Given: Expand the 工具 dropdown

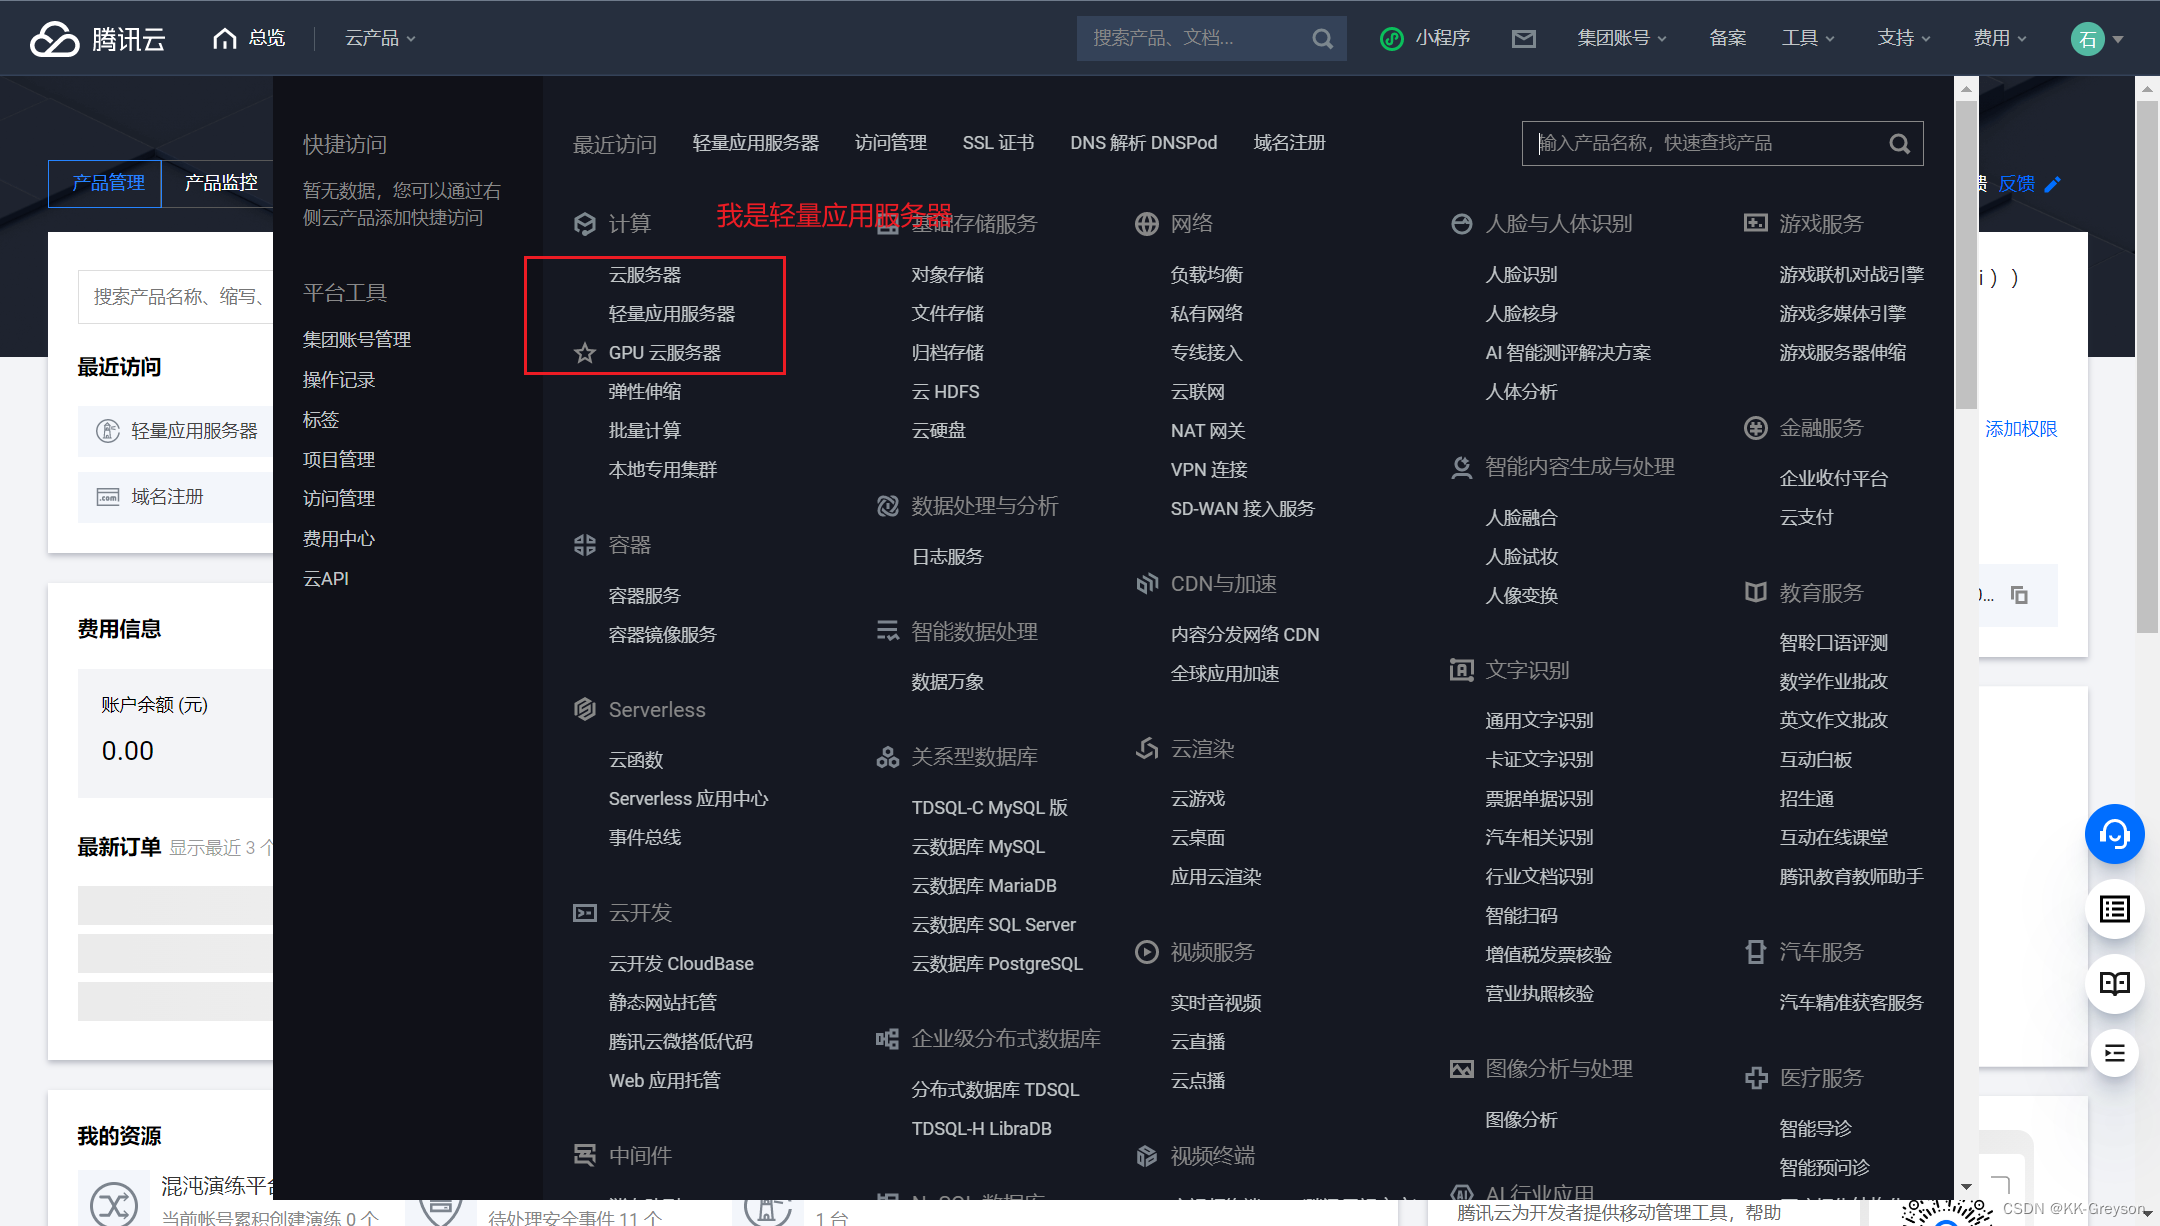Looking at the screenshot, I should pyautogui.click(x=1808, y=38).
